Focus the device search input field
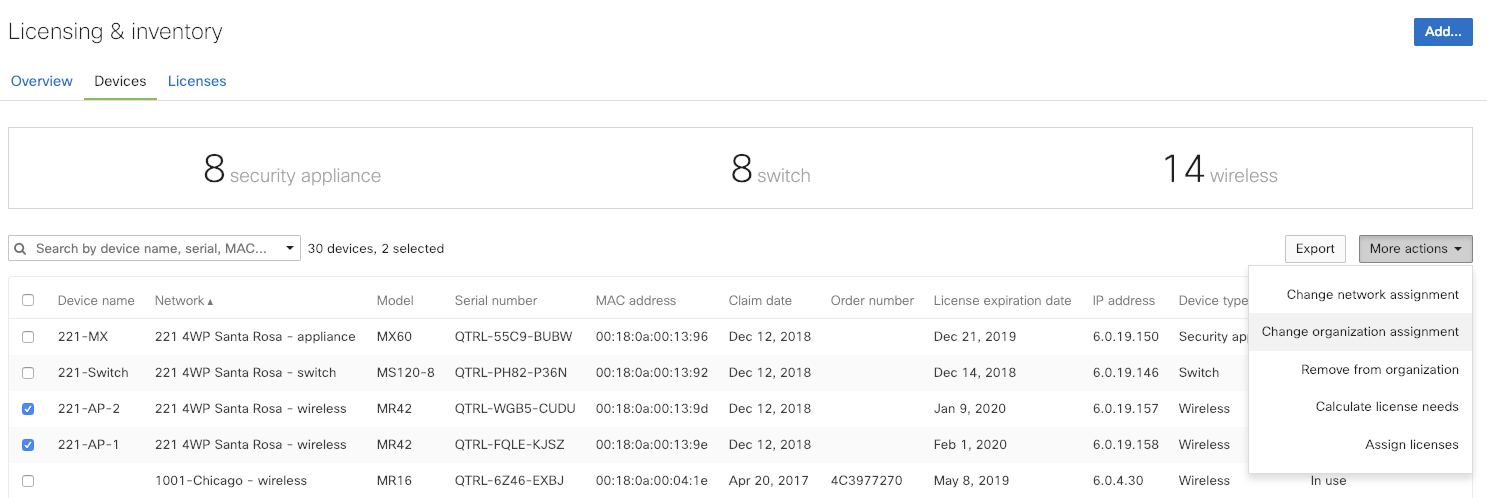The width and height of the screenshot is (1487, 498). tap(150, 249)
